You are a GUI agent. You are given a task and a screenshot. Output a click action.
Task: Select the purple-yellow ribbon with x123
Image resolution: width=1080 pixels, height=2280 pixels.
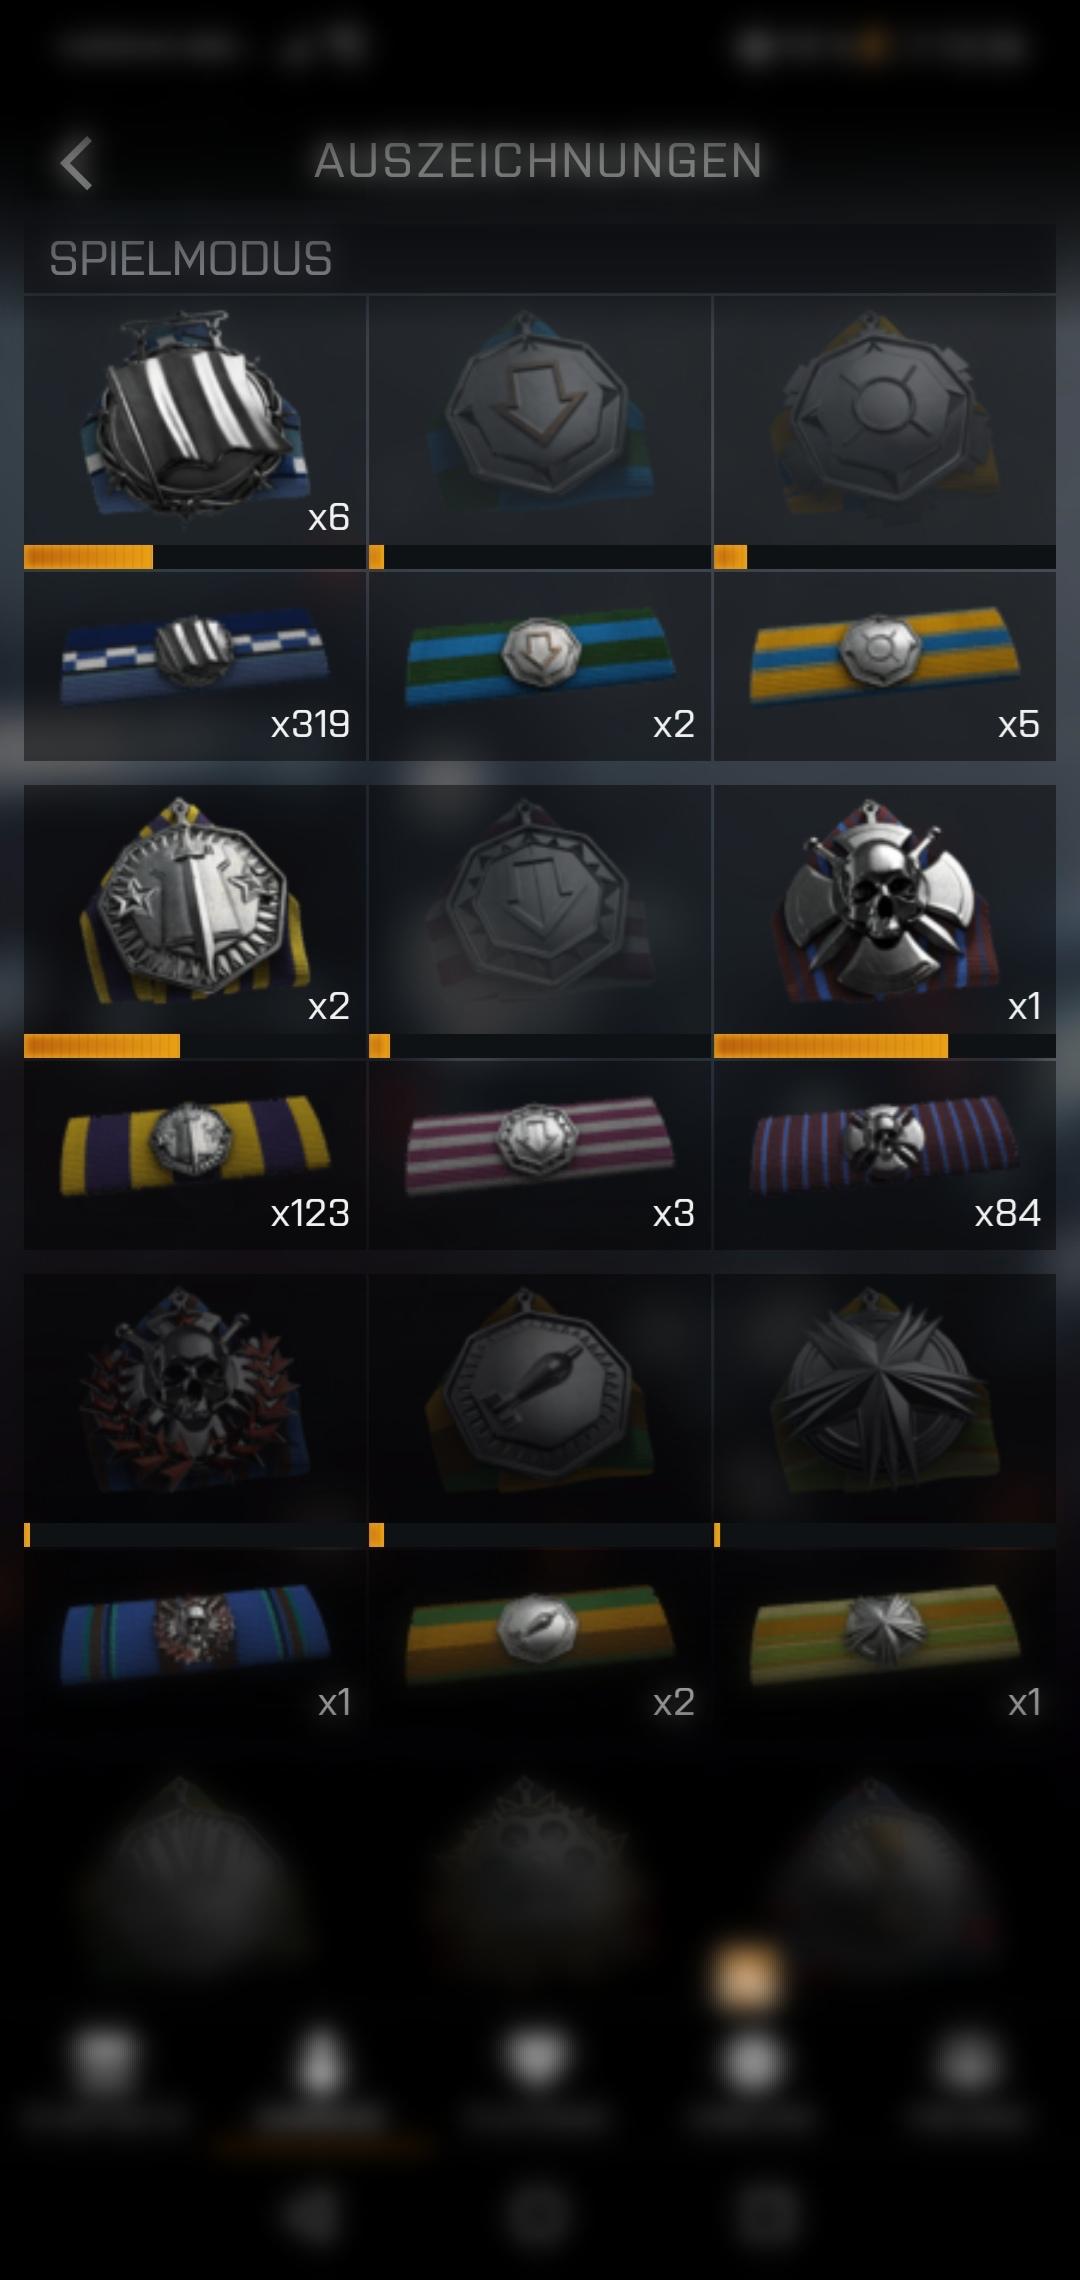coord(195,1155)
